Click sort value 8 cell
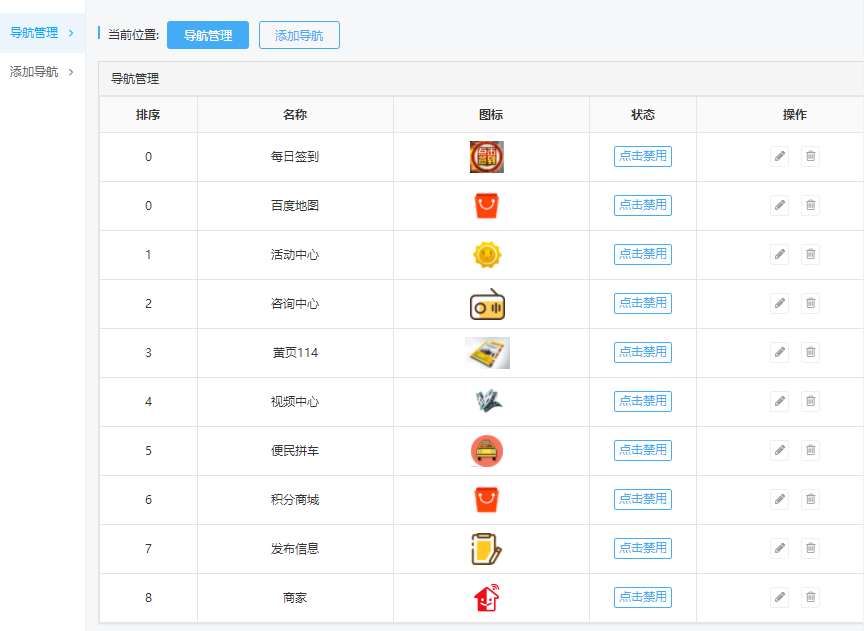Viewport: 864px width, 631px height. (x=148, y=598)
